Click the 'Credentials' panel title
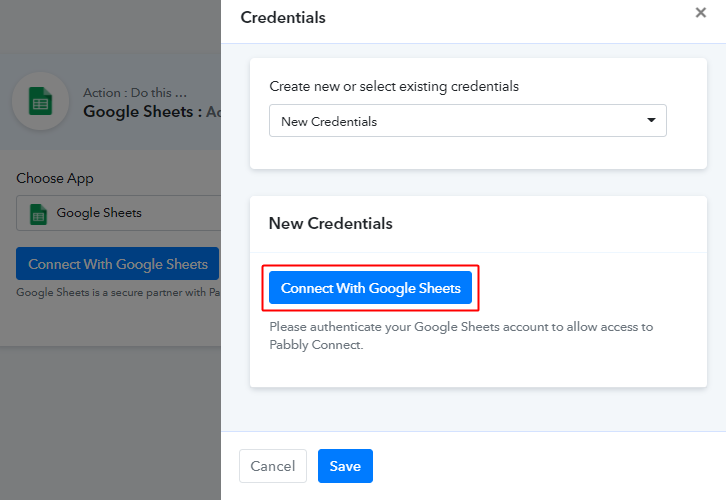The height and width of the screenshot is (500, 726). coord(283,18)
